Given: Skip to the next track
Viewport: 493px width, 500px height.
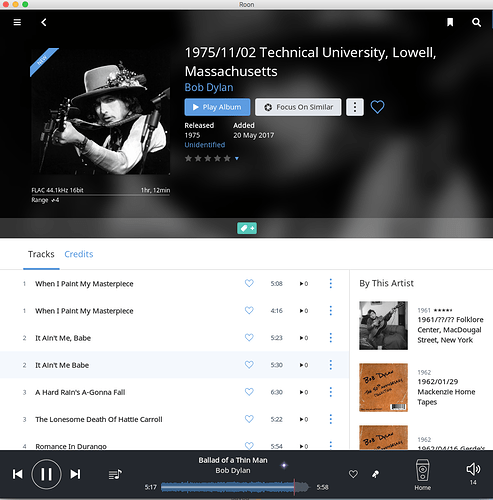Looking at the screenshot, I should click(x=75, y=474).
